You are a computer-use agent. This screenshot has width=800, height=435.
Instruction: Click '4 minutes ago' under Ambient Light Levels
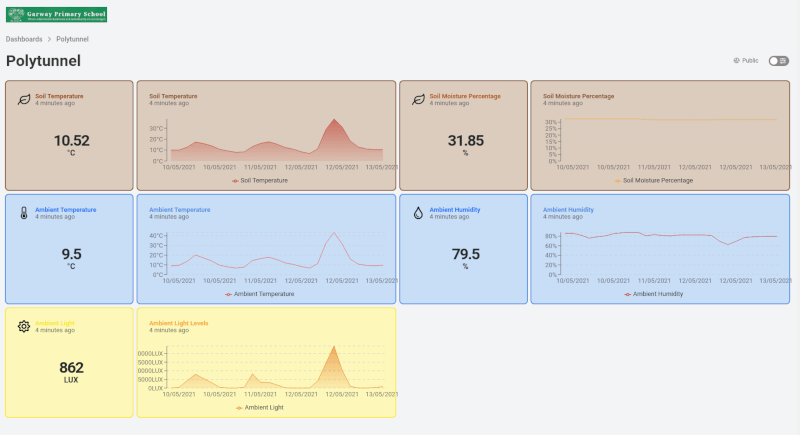169,330
